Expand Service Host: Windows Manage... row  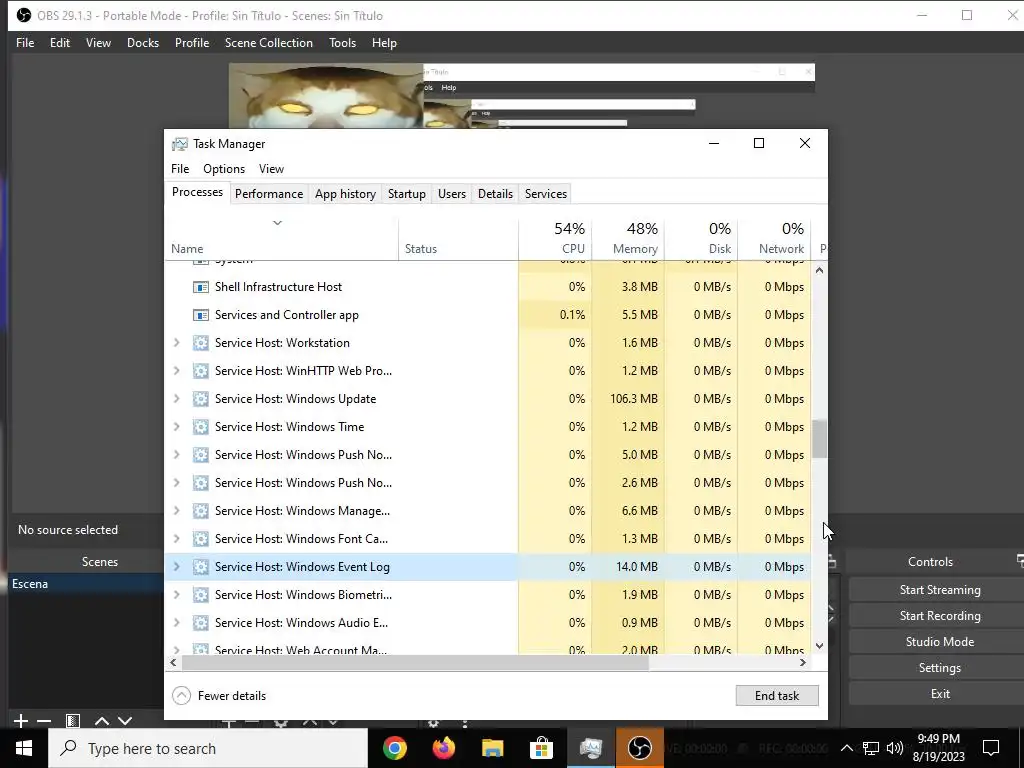[x=176, y=511]
